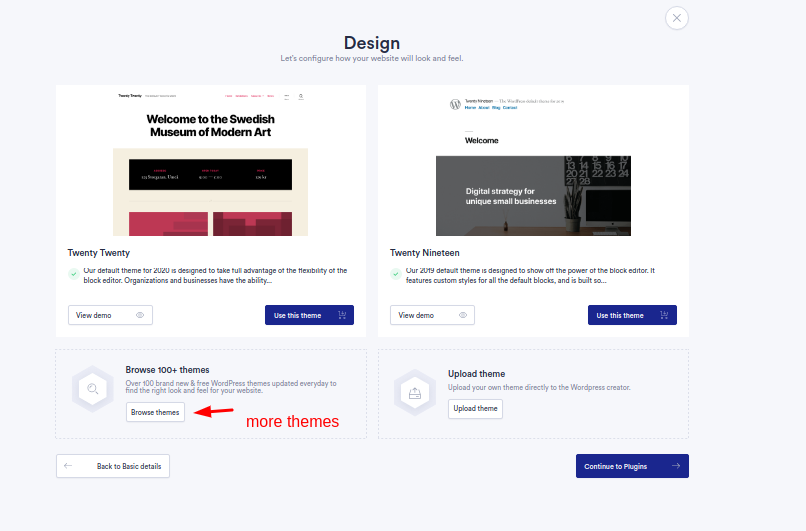Click the green checkmark under Twenty Twenty
Image resolution: width=806 pixels, height=531 pixels.
tap(74, 274)
